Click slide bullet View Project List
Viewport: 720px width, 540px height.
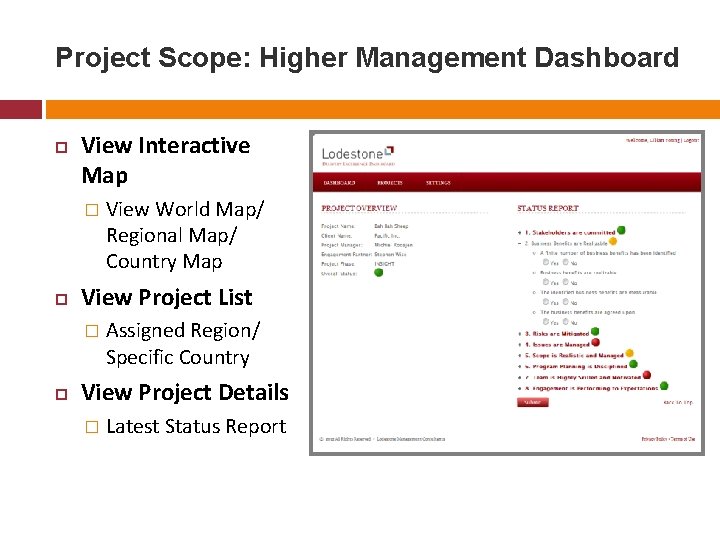[167, 298]
